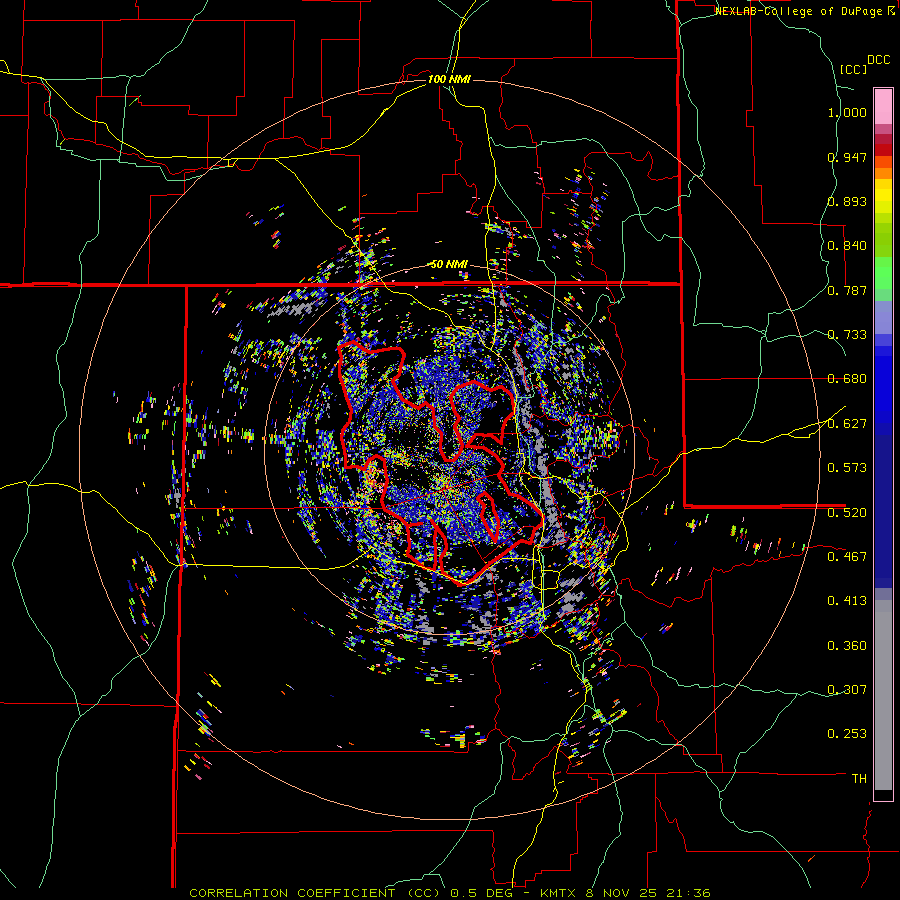
Task: Click the TH threshold label
Action: point(859,778)
